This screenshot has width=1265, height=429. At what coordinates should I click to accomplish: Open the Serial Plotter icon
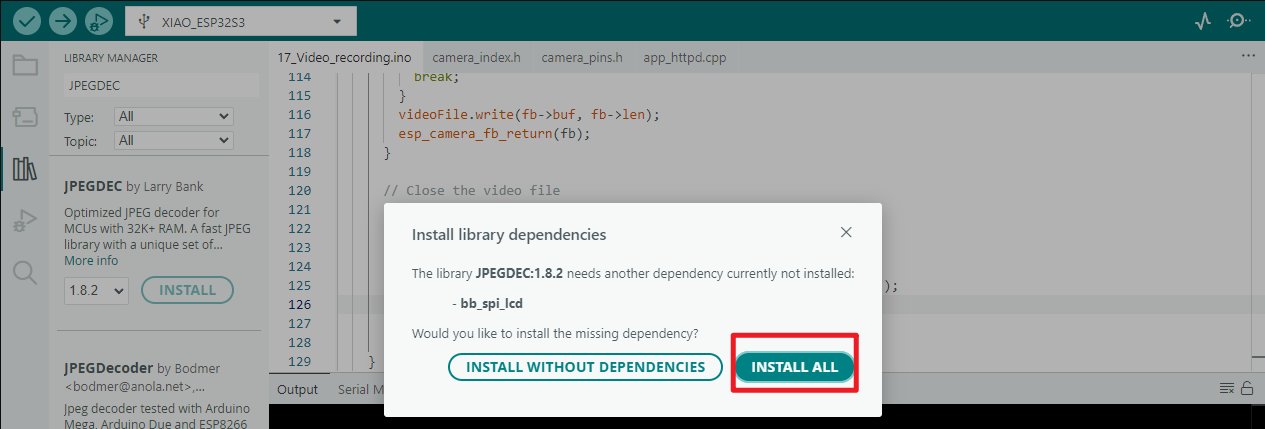click(1203, 21)
